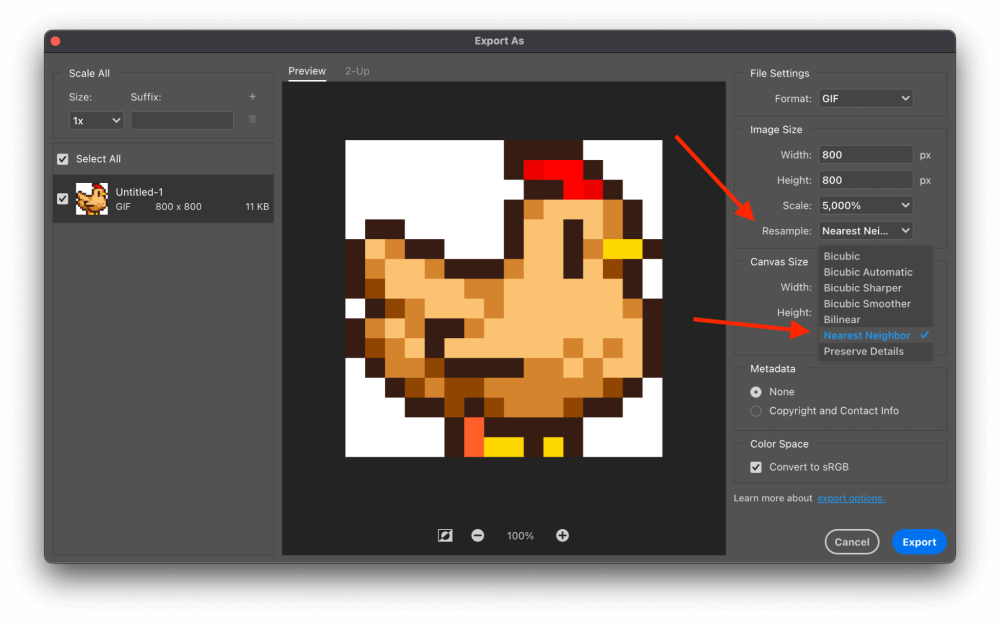Uncheck the Select All checkbox
This screenshot has width=1000, height=622.
tap(62, 157)
